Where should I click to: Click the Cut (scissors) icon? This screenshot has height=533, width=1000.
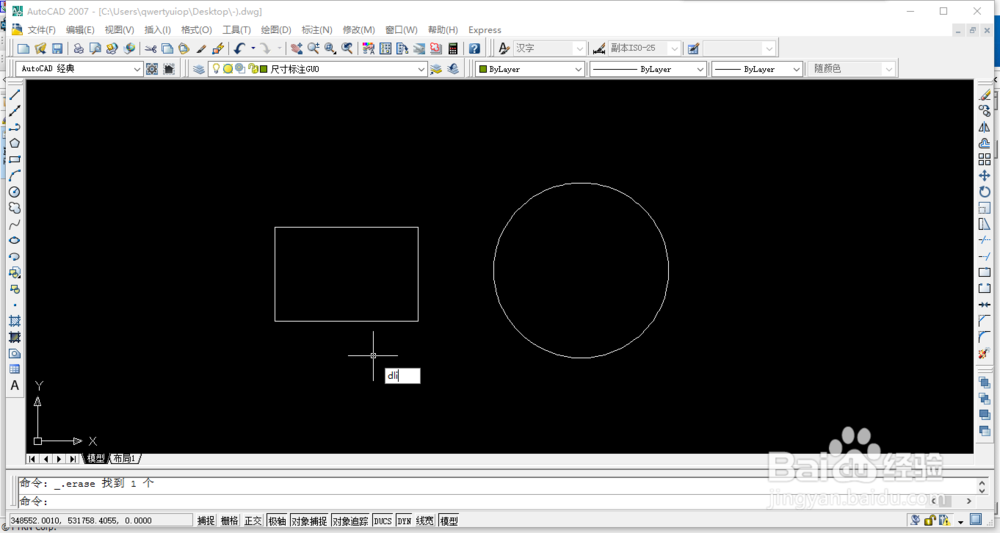coord(151,48)
